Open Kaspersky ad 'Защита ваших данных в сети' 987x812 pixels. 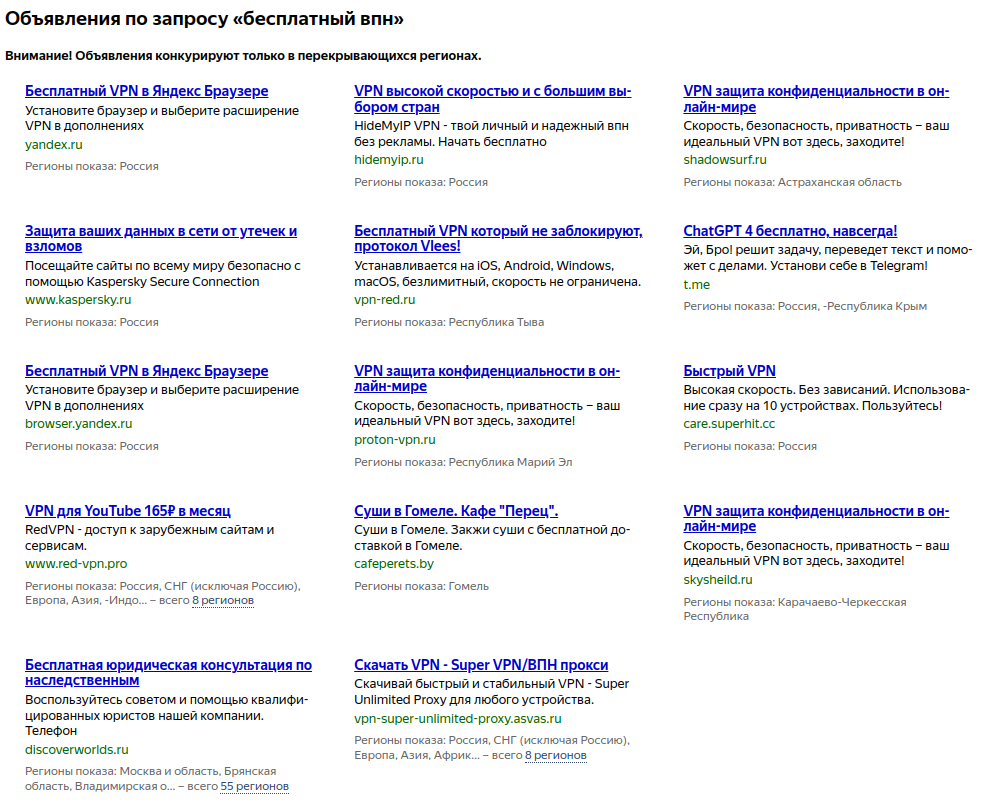coord(161,239)
